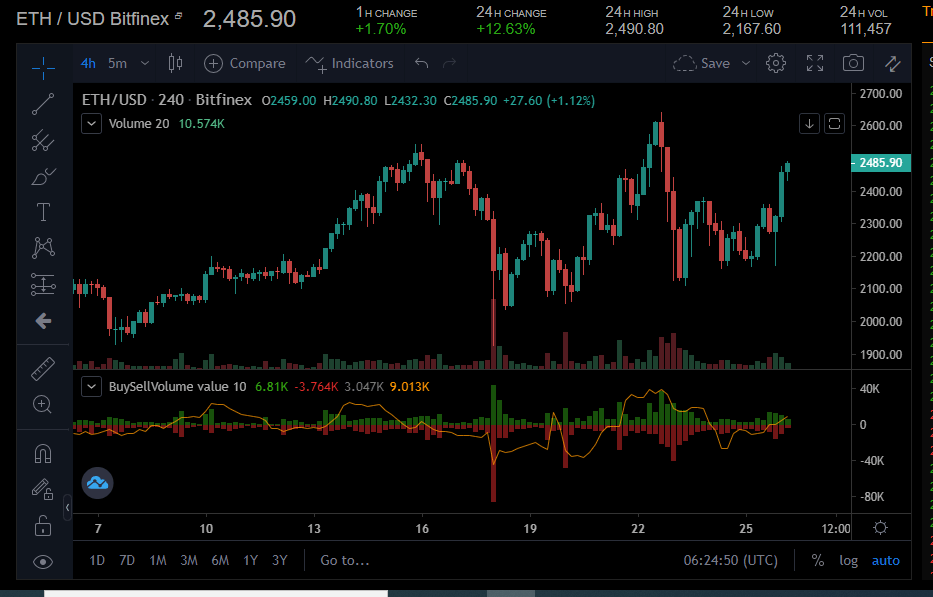Open the candlestick chart style selector
The image size is (933, 597).
tap(175, 63)
